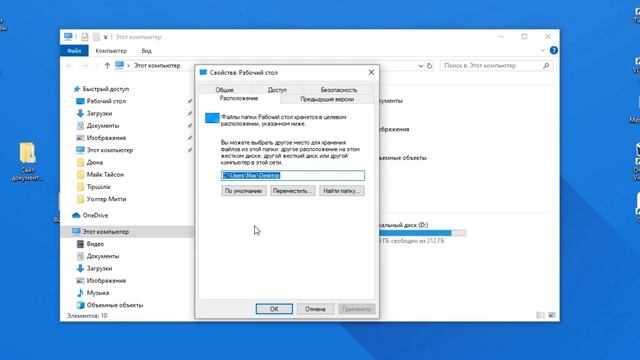Switch to Предыдущие версии tab
This screenshot has width=640, height=360.
pos(327,99)
